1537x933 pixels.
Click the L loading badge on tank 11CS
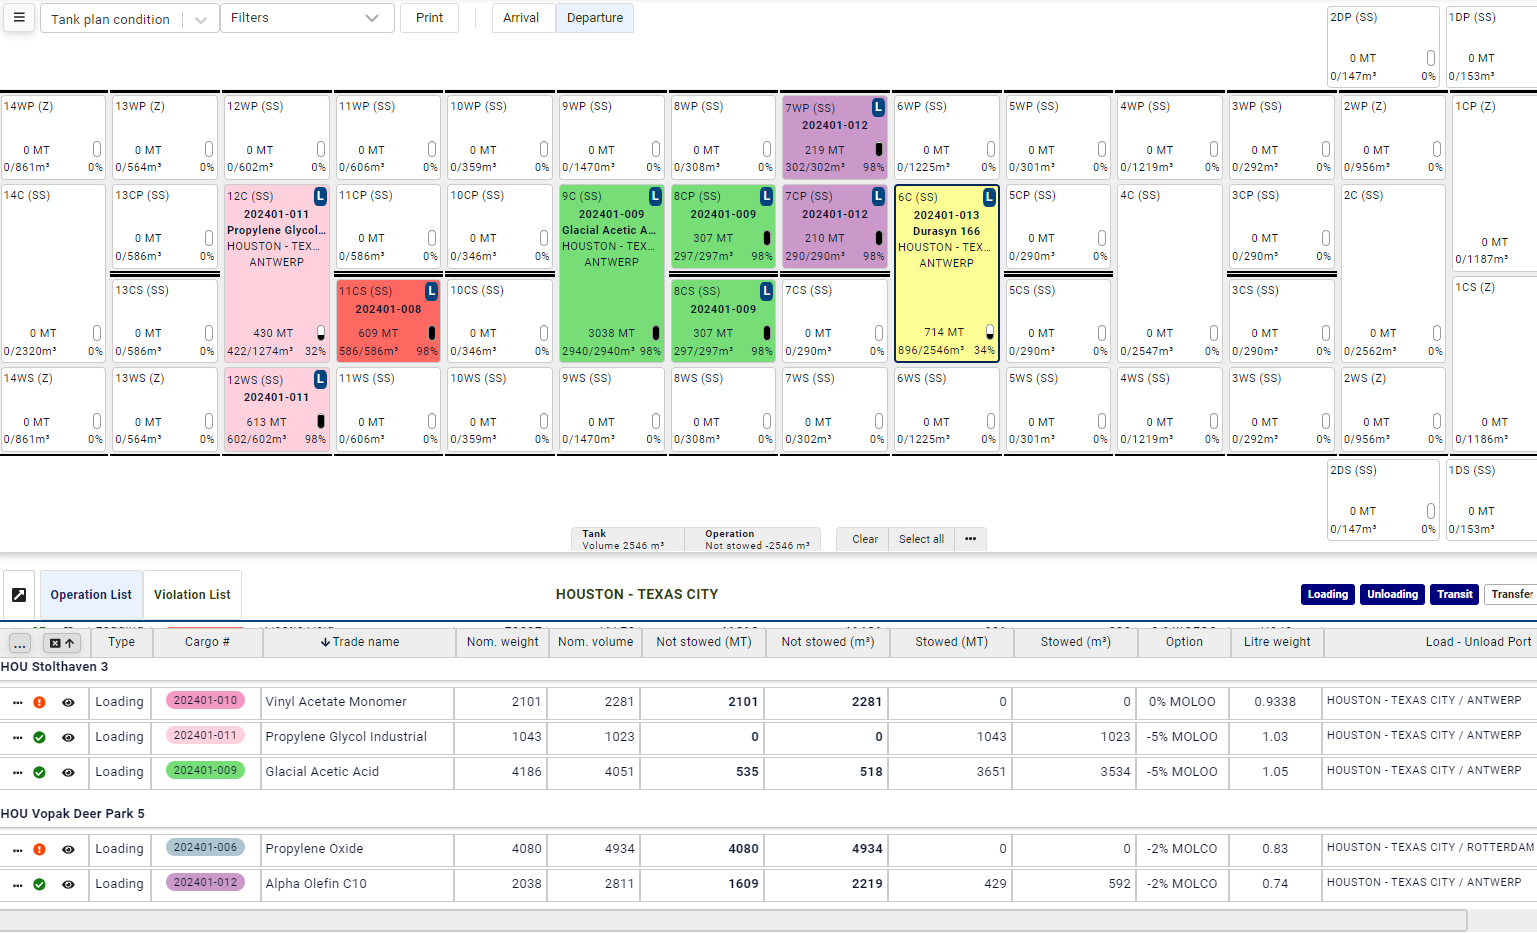pos(431,291)
